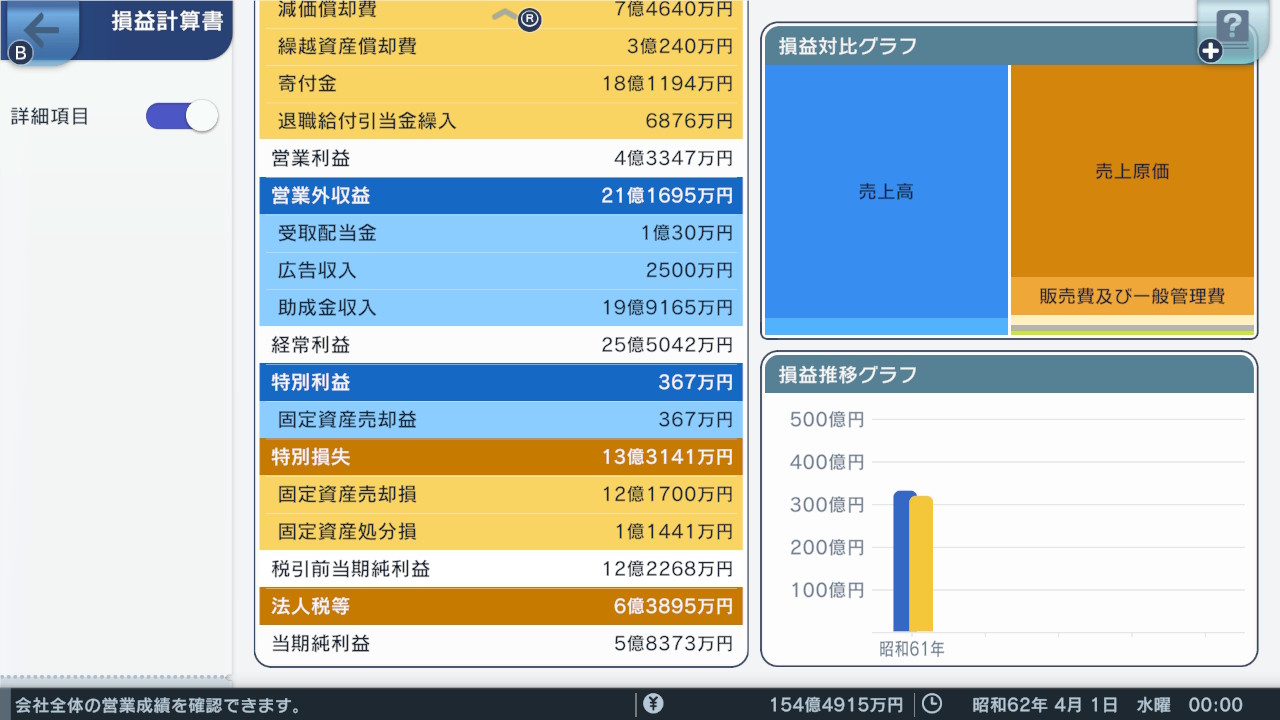Click the 25億5042万円 value
Viewport: 1280px width, 720px height.
click(667, 345)
